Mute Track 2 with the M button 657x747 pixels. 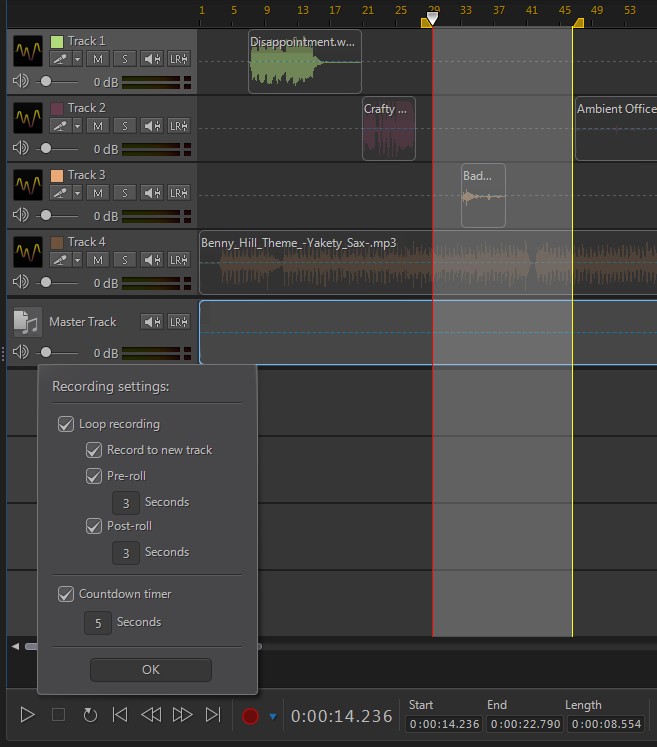tap(97, 126)
